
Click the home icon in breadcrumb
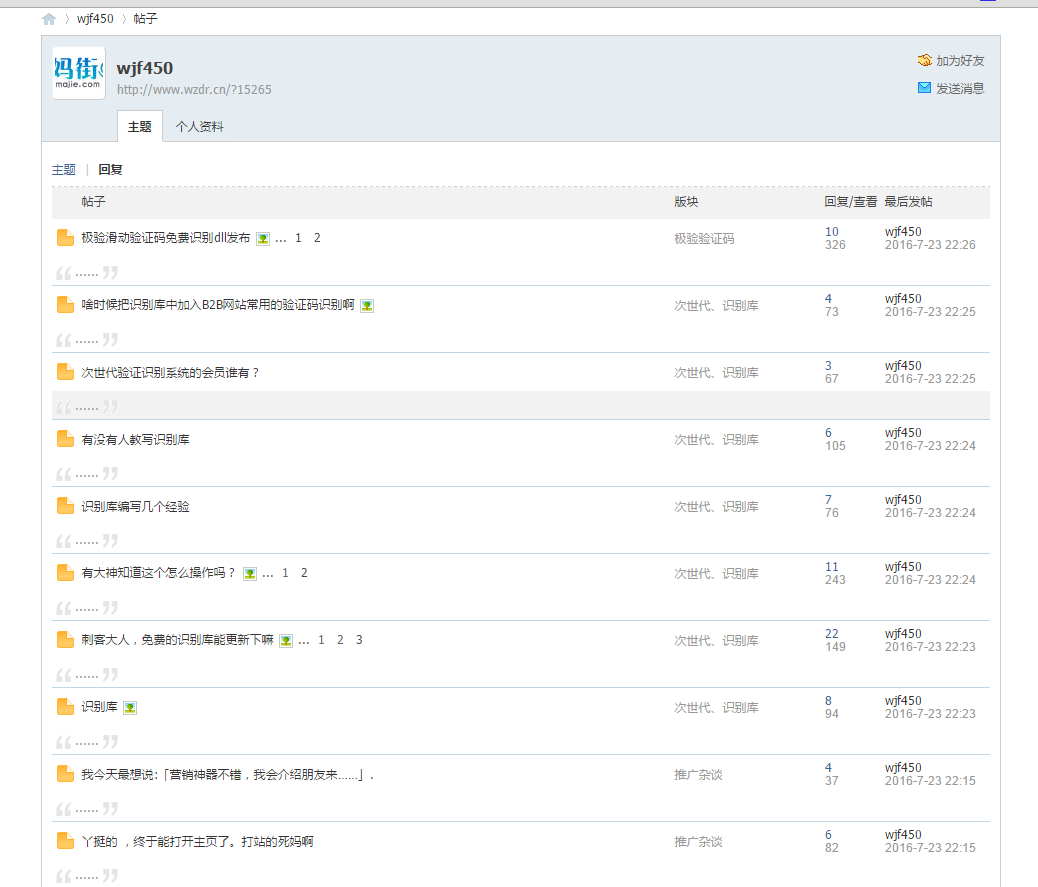pyautogui.click(x=49, y=19)
